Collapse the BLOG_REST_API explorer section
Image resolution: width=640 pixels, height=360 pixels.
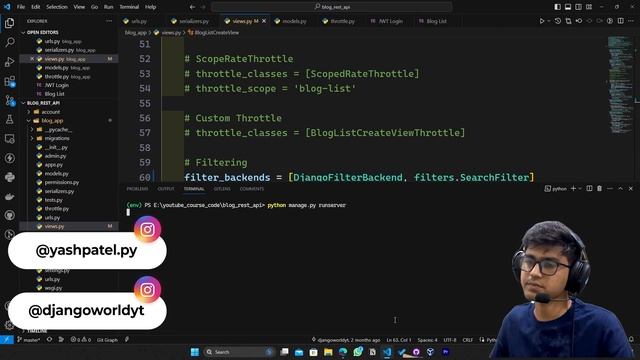tap(43, 103)
